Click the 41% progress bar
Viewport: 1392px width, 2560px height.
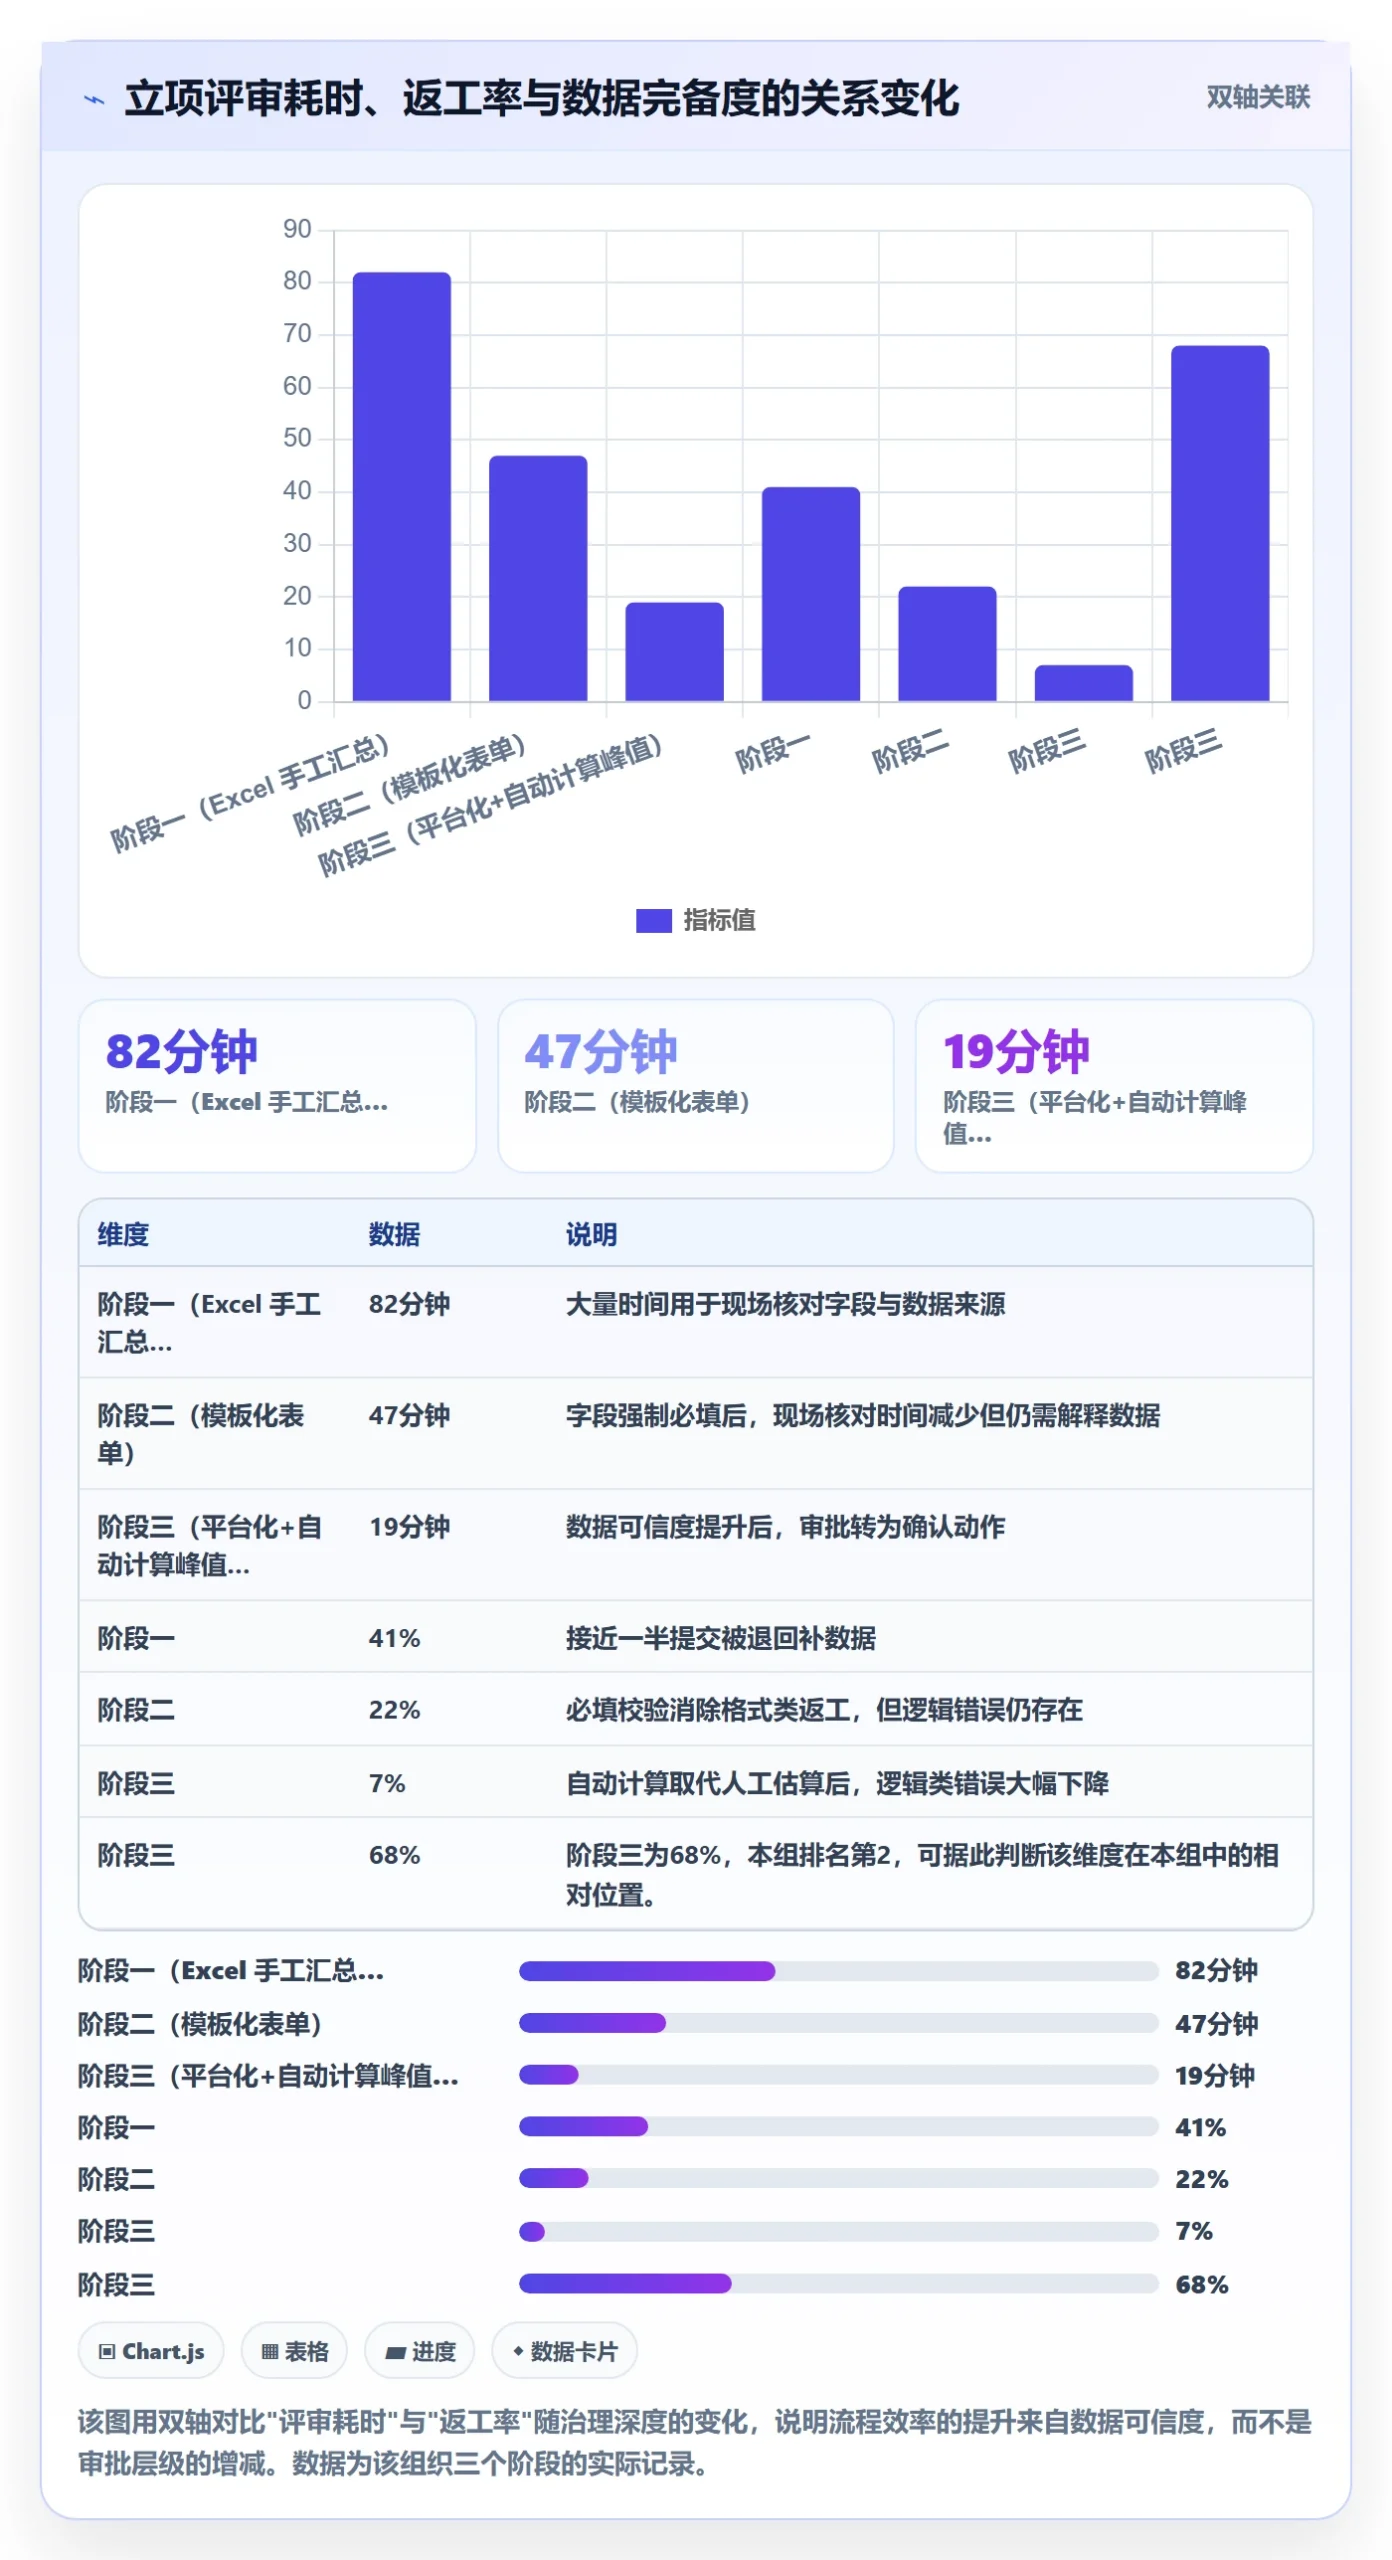[838, 2127]
